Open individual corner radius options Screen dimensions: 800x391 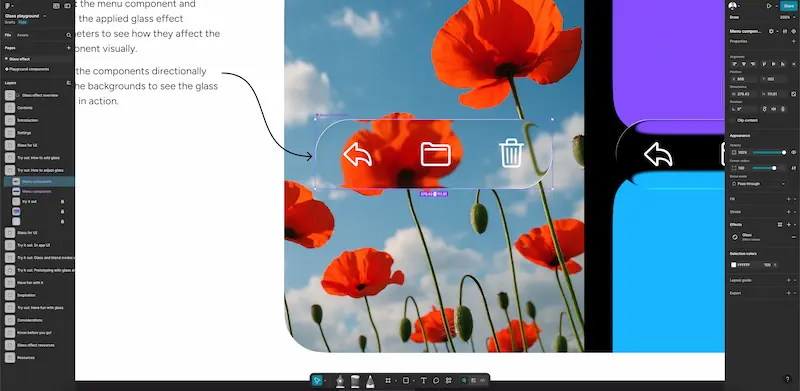[x=793, y=168]
